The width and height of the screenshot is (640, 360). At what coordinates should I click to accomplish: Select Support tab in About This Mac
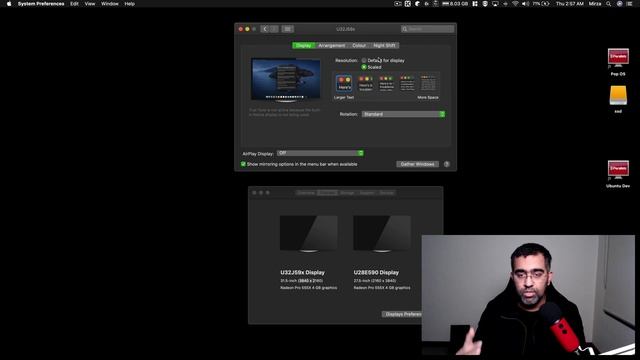(x=367, y=193)
